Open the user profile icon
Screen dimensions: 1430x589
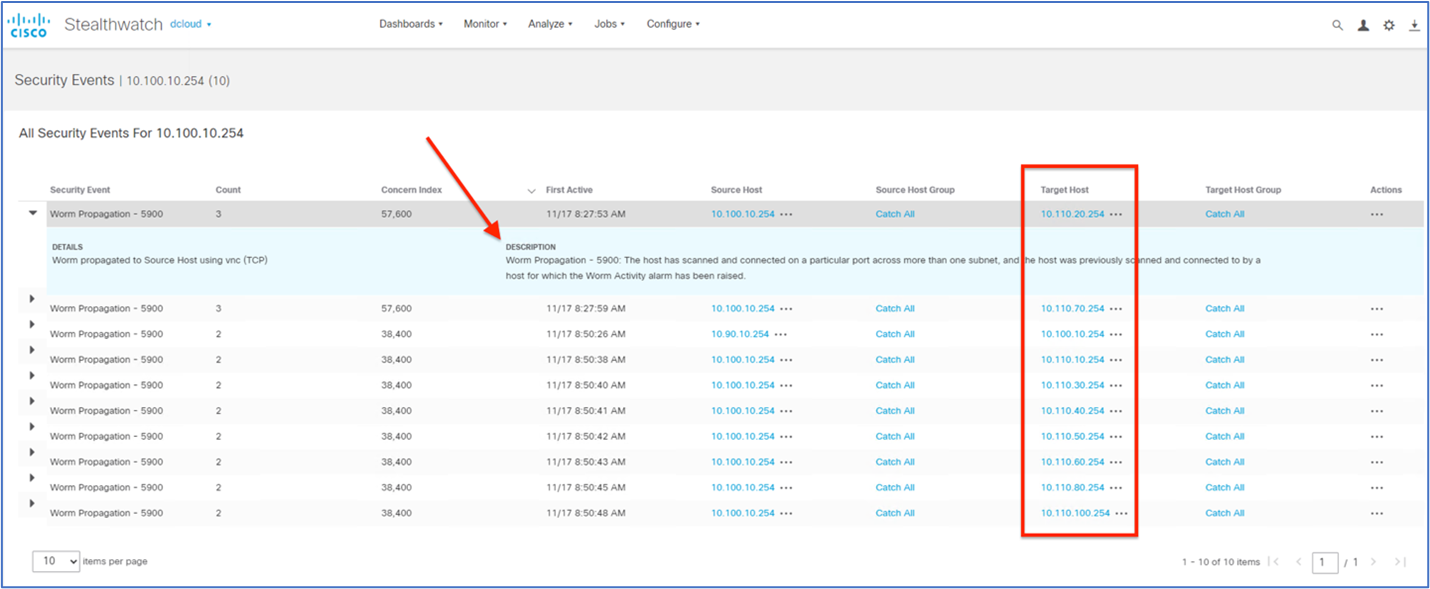[x=1363, y=26]
